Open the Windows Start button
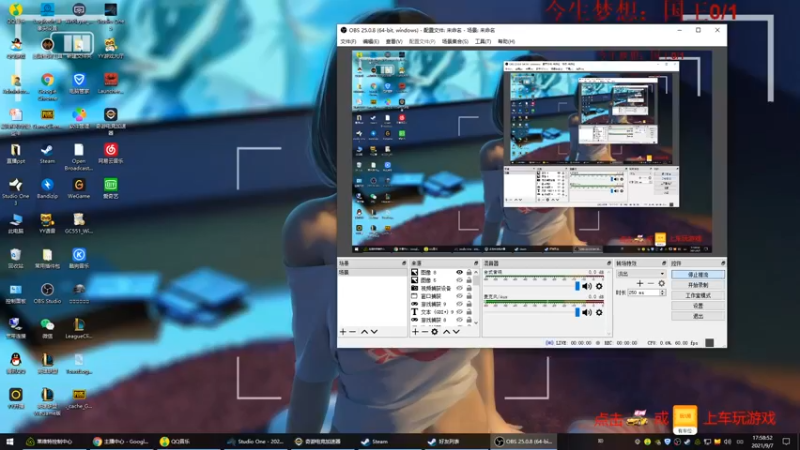 (10, 441)
